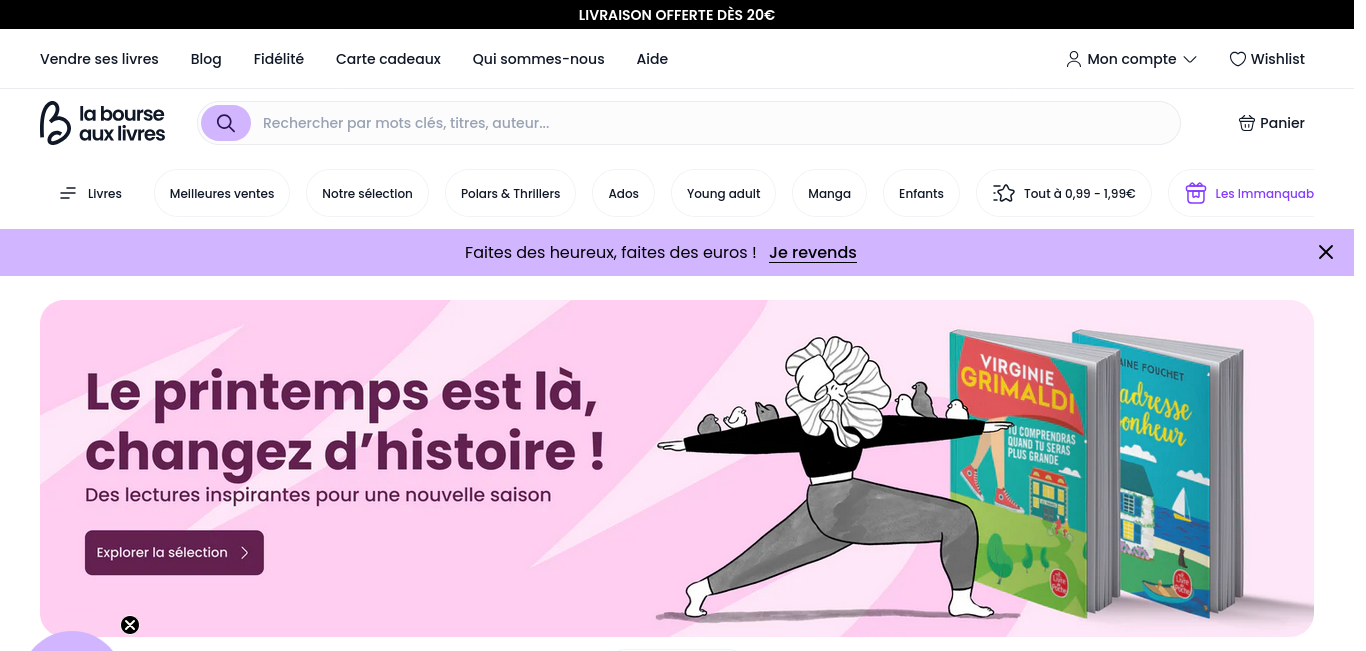Click the 'Explorer la sélection' button
Screen dimensions: 1366x651
click(174, 552)
